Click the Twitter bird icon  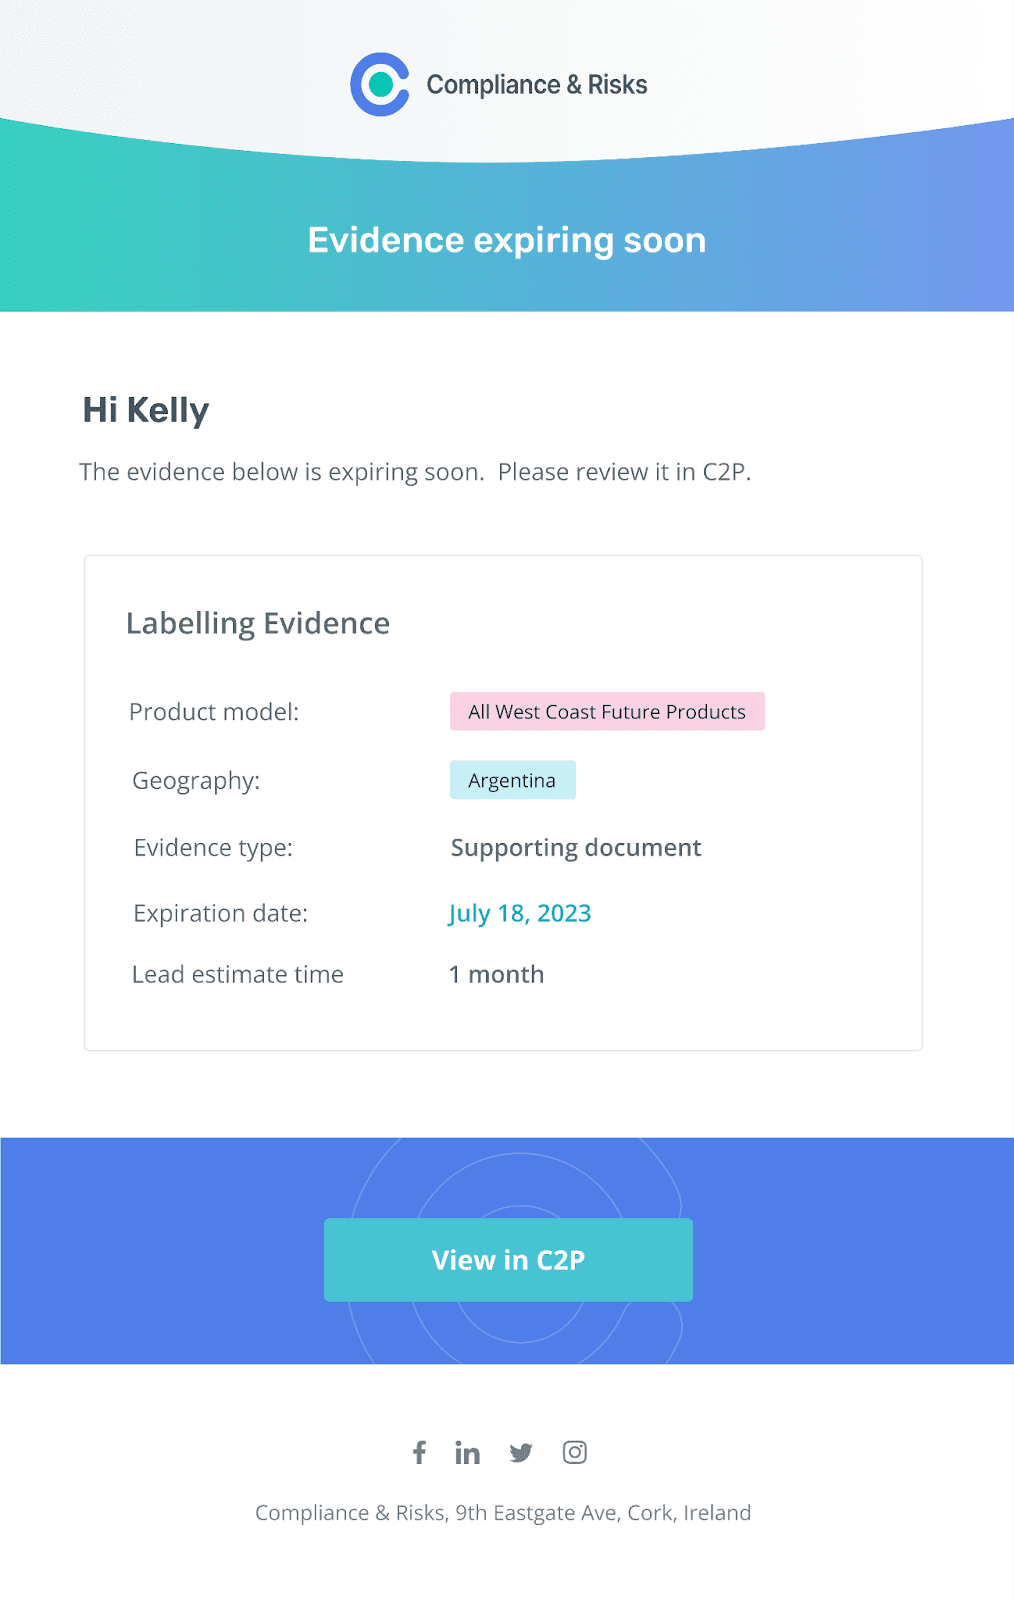[521, 1452]
